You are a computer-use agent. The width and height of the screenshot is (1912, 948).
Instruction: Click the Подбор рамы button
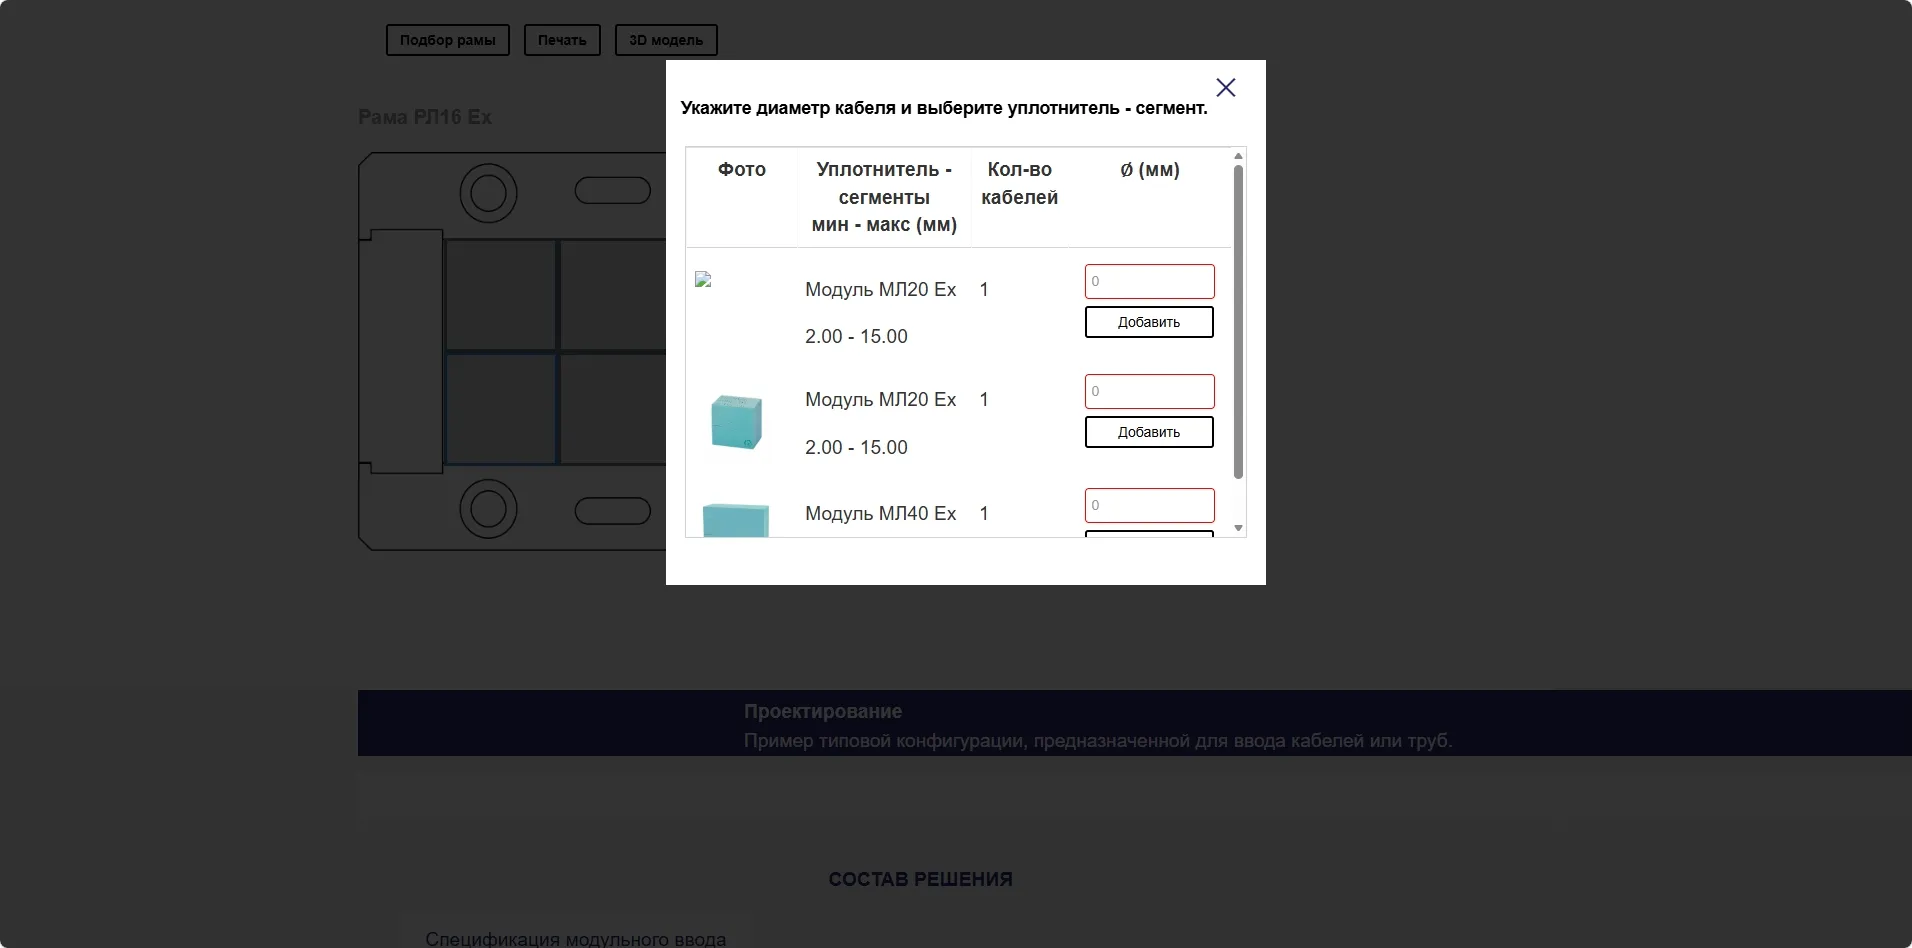pos(448,40)
